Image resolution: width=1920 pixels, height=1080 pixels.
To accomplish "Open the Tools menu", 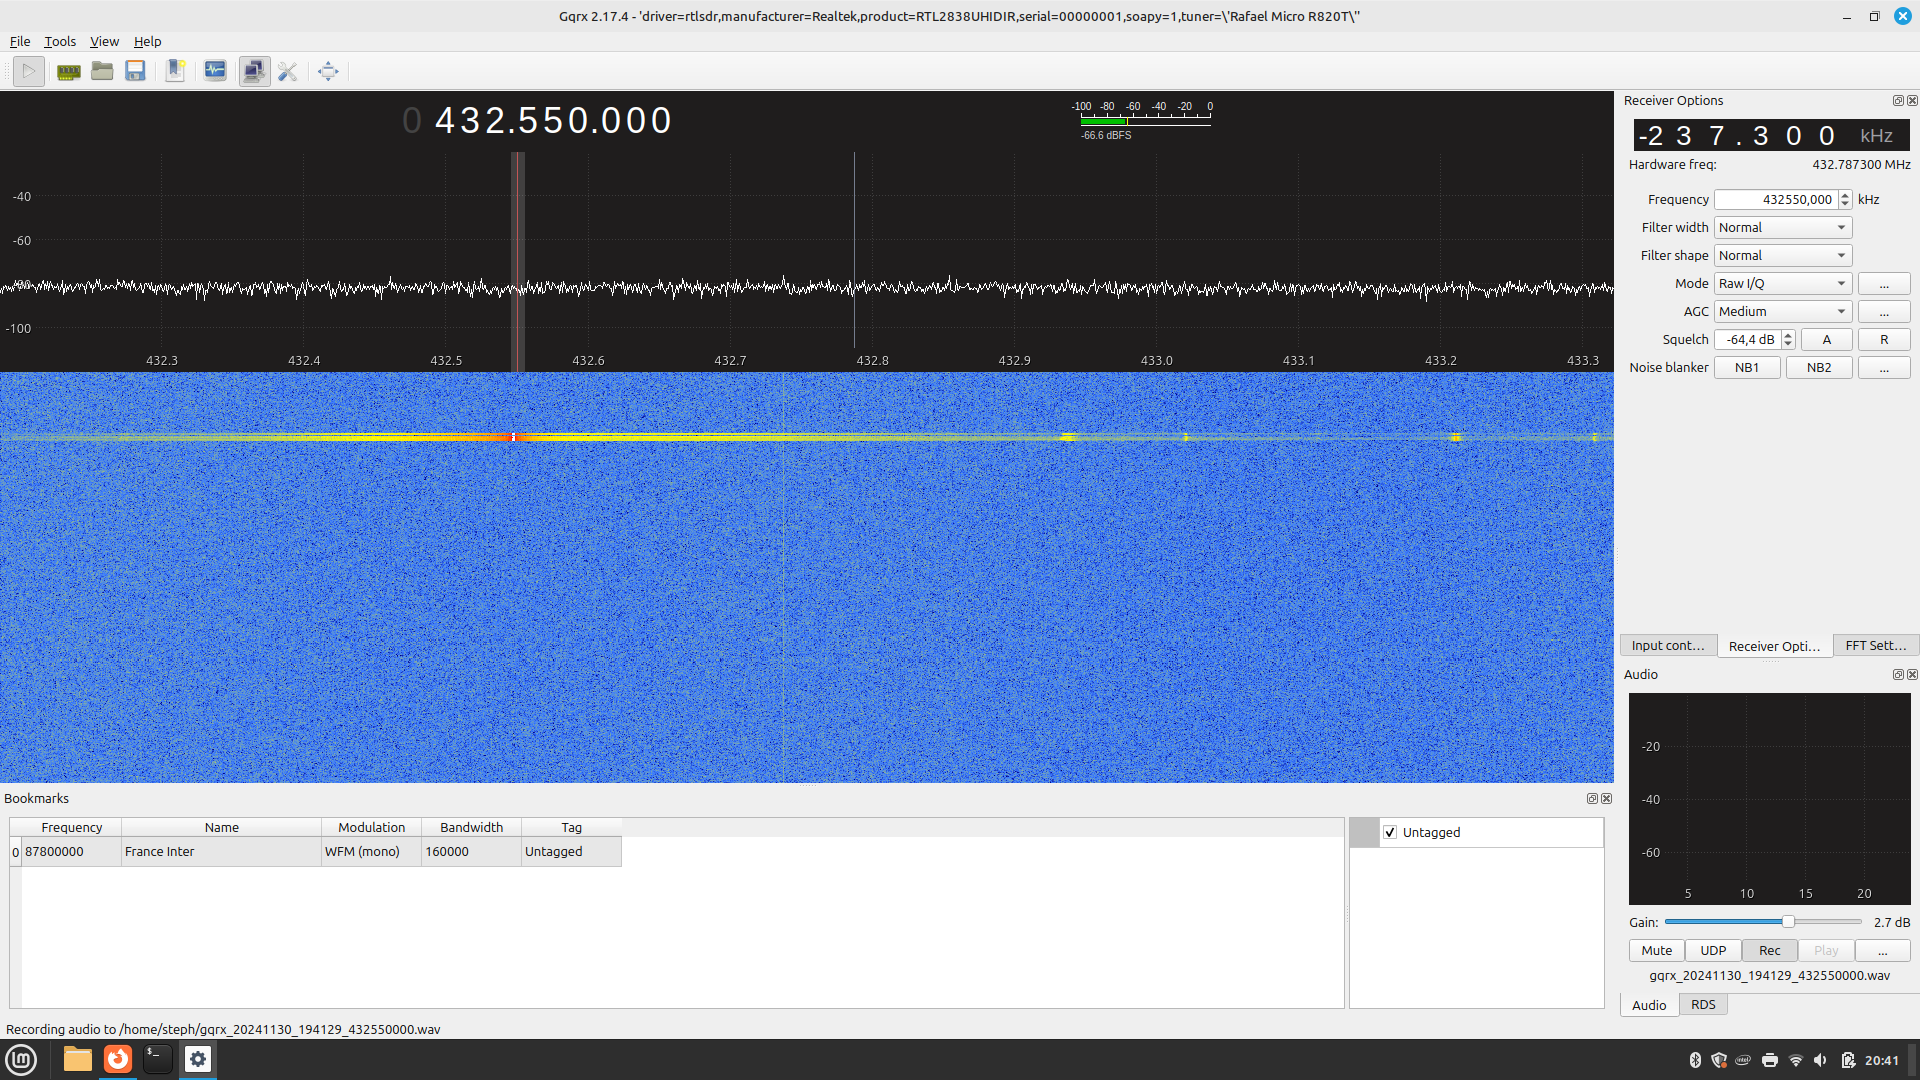I will tap(59, 41).
